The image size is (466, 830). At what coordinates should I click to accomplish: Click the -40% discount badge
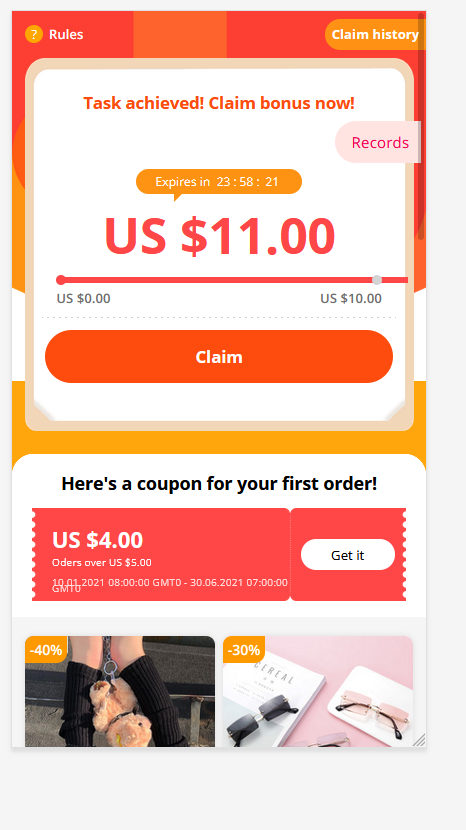click(x=46, y=649)
